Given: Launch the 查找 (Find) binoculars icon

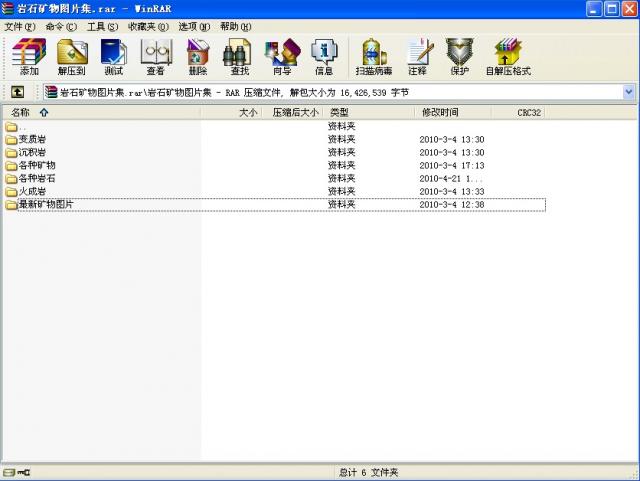Looking at the screenshot, I should tap(239, 57).
